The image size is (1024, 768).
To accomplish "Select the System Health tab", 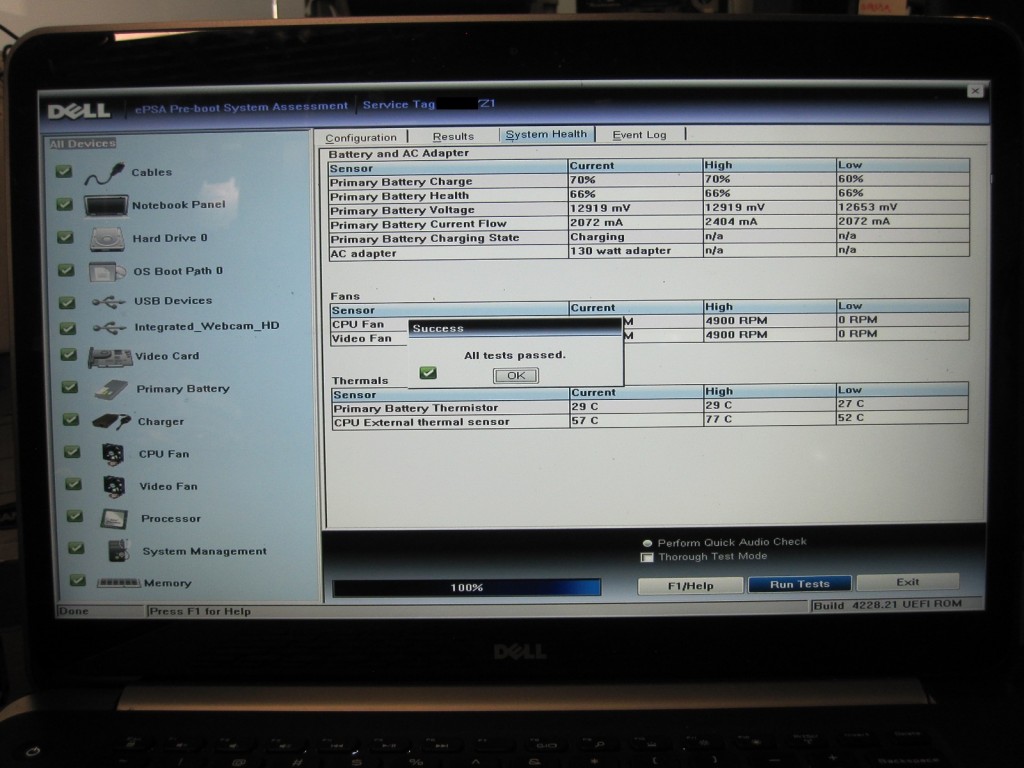I will pos(546,134).
